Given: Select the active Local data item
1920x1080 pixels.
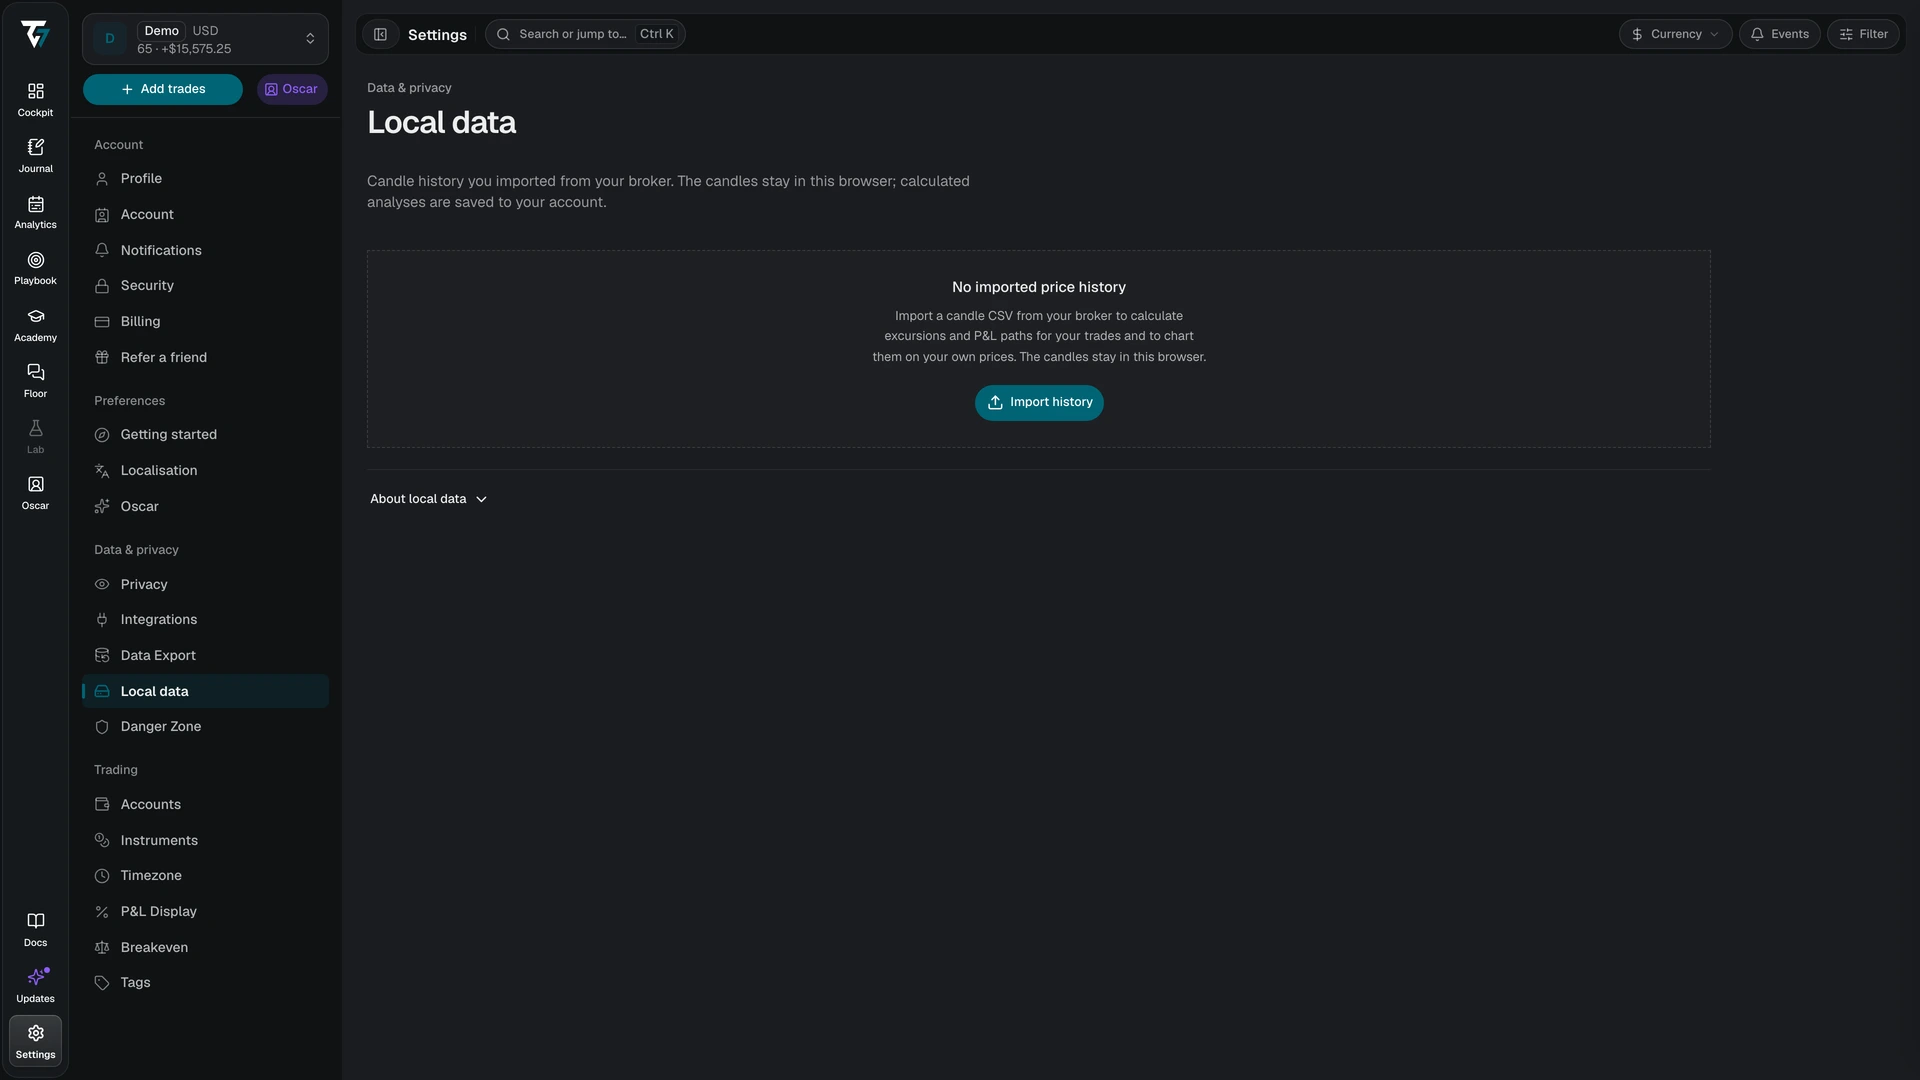Looking at the screenshot, I should tap(205, 691).
